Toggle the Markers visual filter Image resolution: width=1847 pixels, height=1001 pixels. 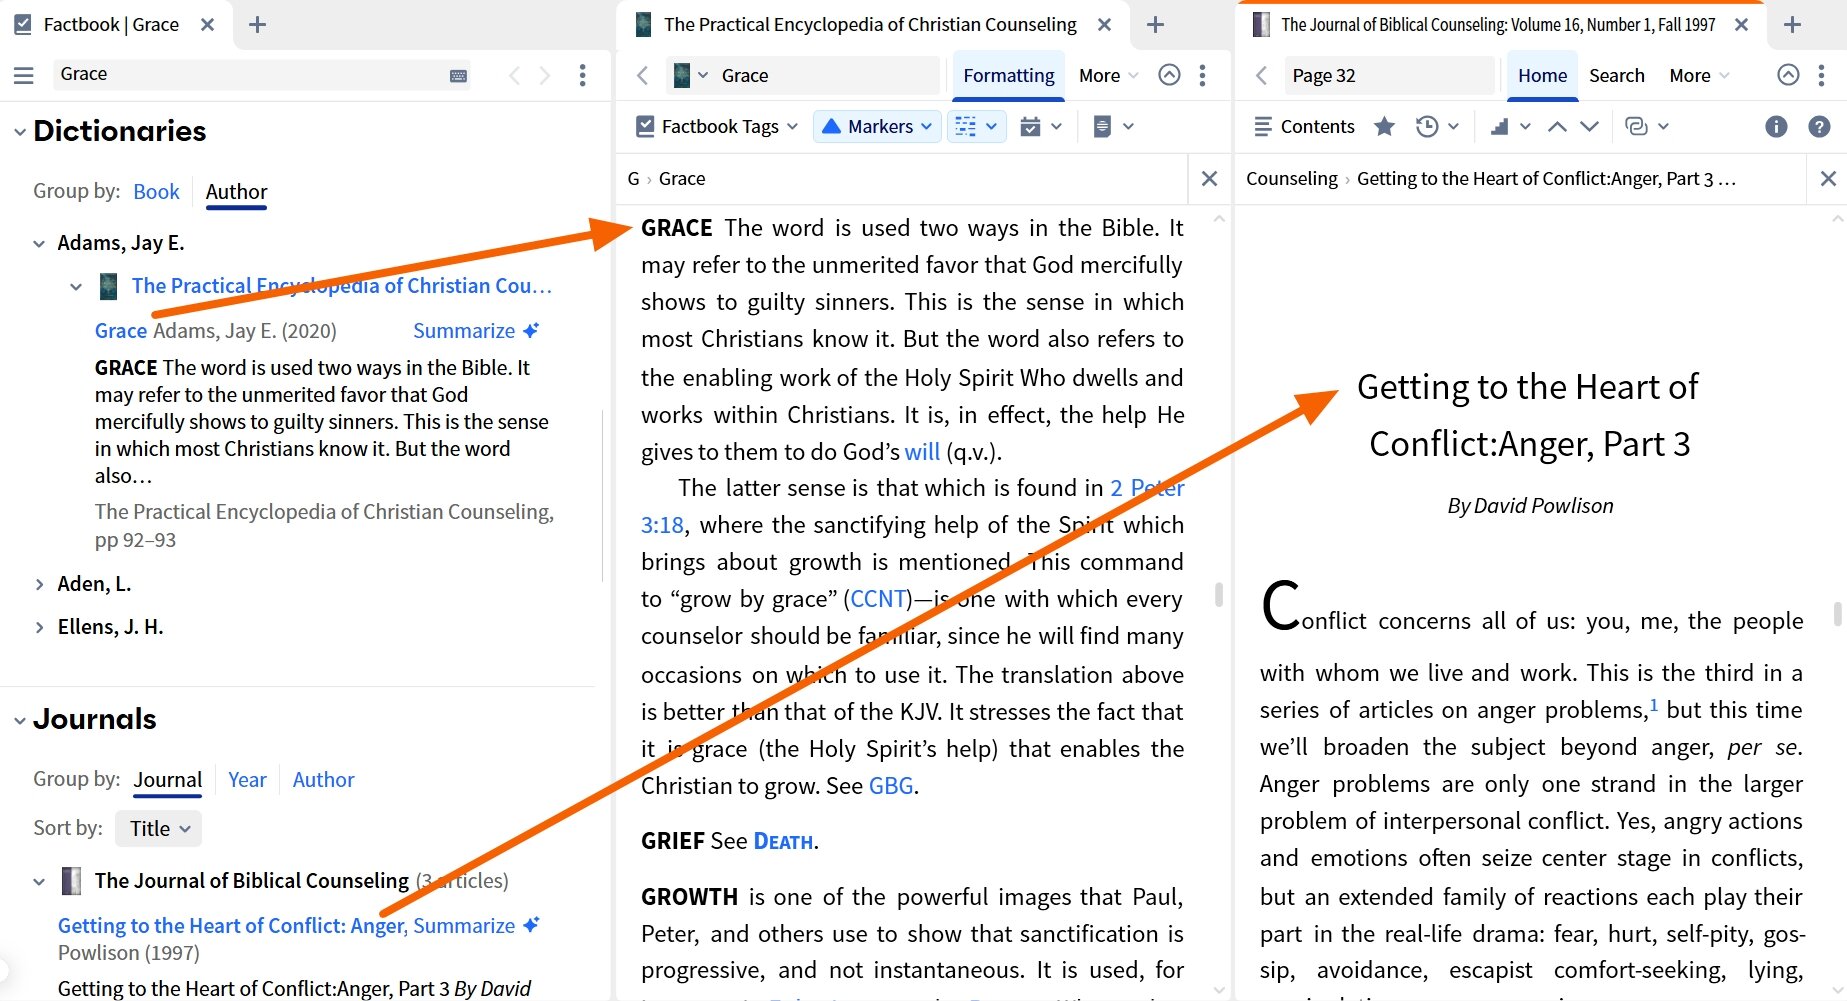coord(874,126)
